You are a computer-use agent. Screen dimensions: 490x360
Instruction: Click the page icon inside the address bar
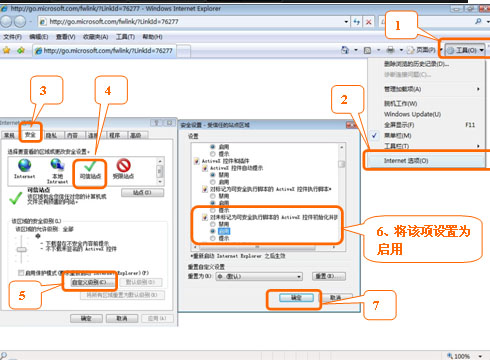click(43, 22)
